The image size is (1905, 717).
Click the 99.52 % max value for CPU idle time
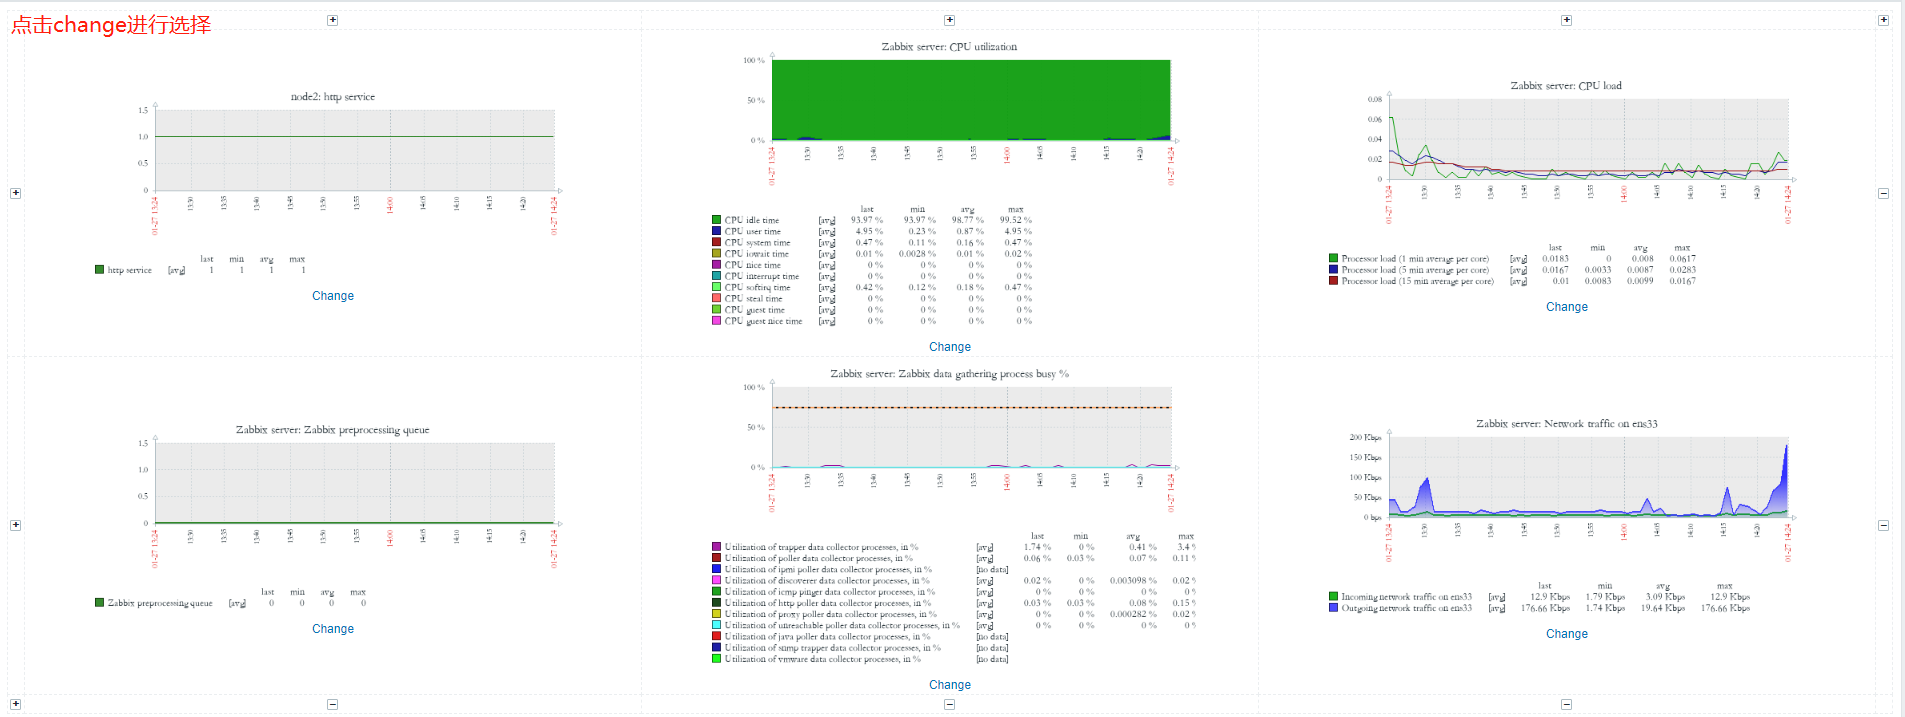[1015, 220]
